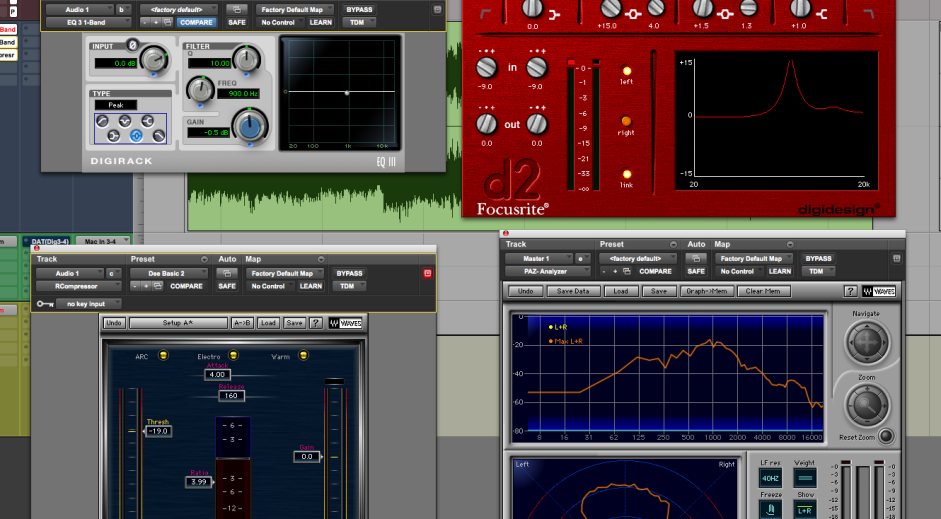Open the Dee Basic 2 preset dropdown
Screen dimensions: 941x519
[169, 273]
